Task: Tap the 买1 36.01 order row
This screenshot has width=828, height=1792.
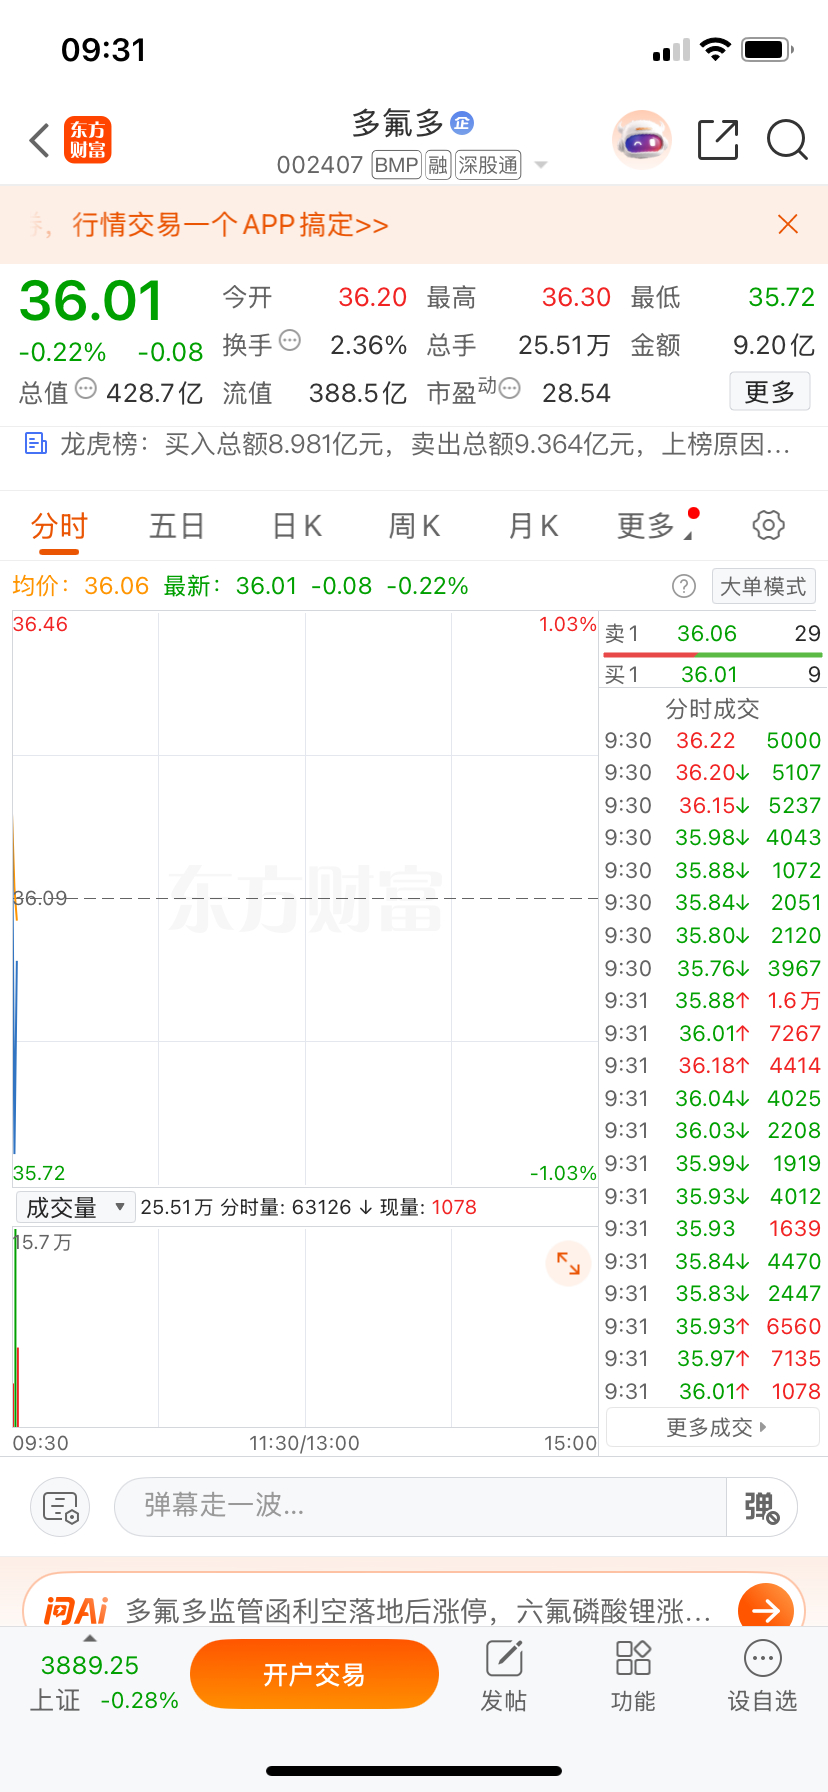Action: [x=712, y=675]
